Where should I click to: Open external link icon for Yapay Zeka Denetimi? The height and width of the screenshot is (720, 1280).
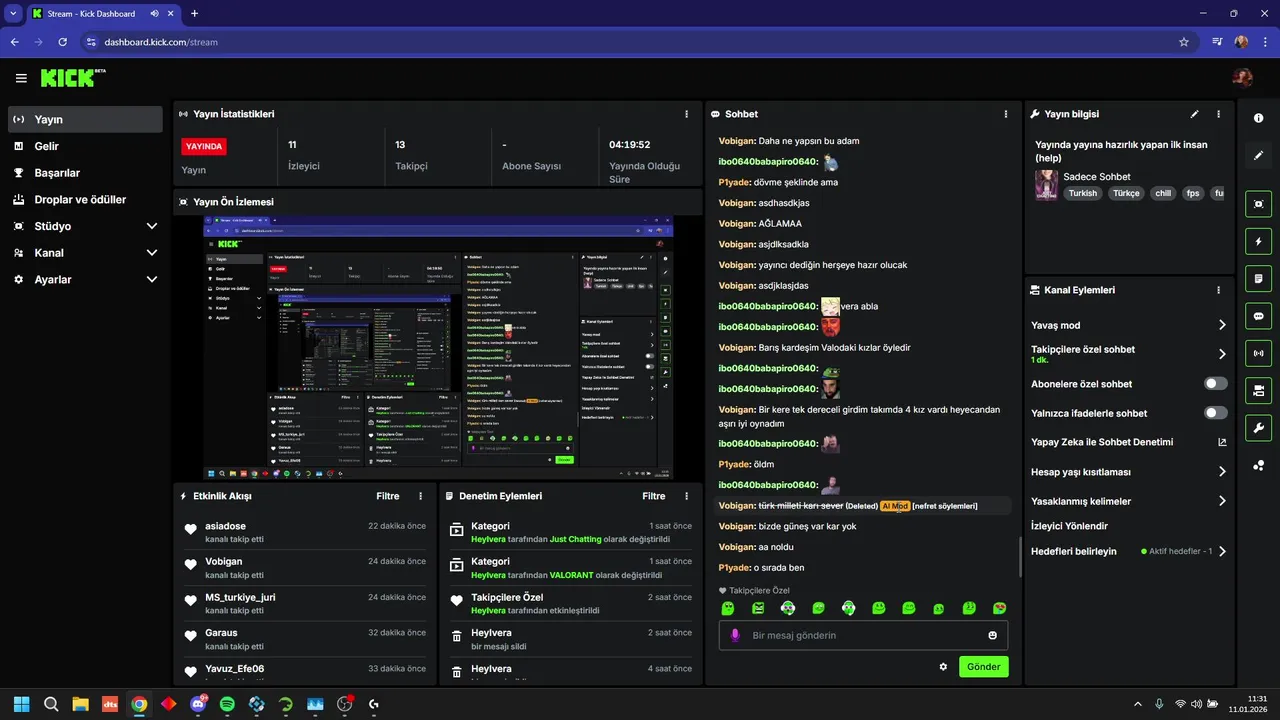pyautogui.click(x=1221, y=442)
